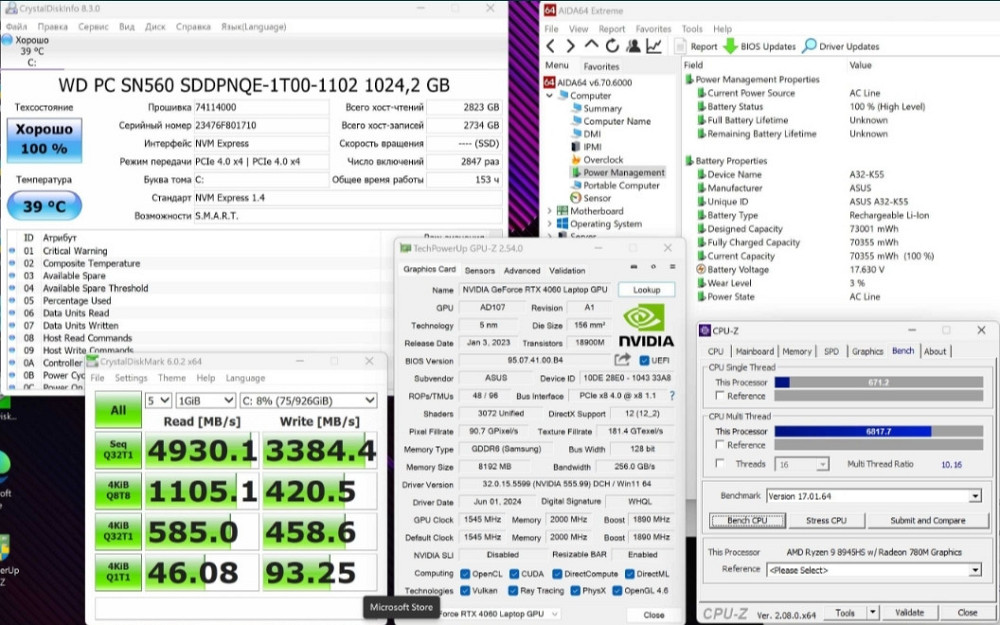Open the GPU-Z hamburger menu icon
The image size is (1000, 625).
tap(671, 268)
